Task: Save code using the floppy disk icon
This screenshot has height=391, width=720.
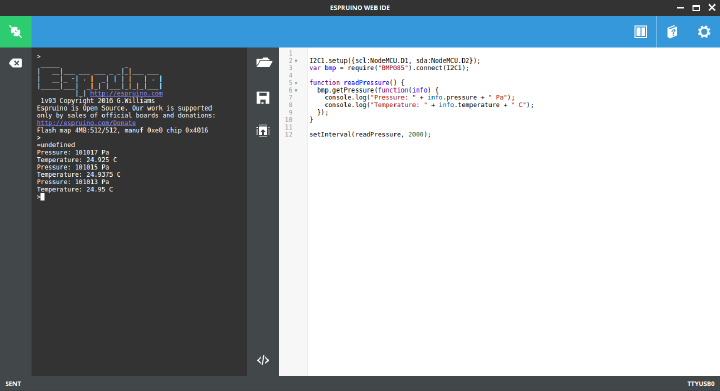Action: tap(263, 97)
